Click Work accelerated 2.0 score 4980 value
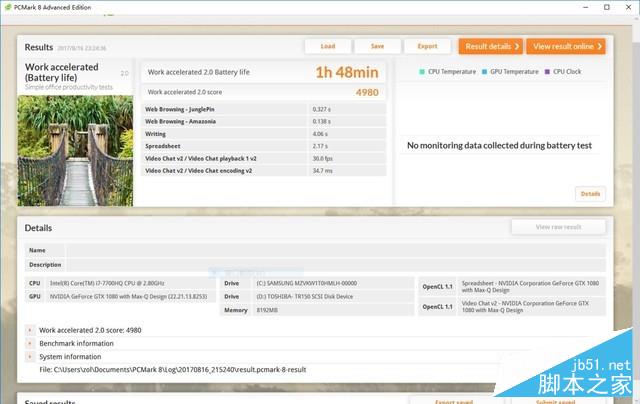640x404 pixels. (x=367, y=92)
